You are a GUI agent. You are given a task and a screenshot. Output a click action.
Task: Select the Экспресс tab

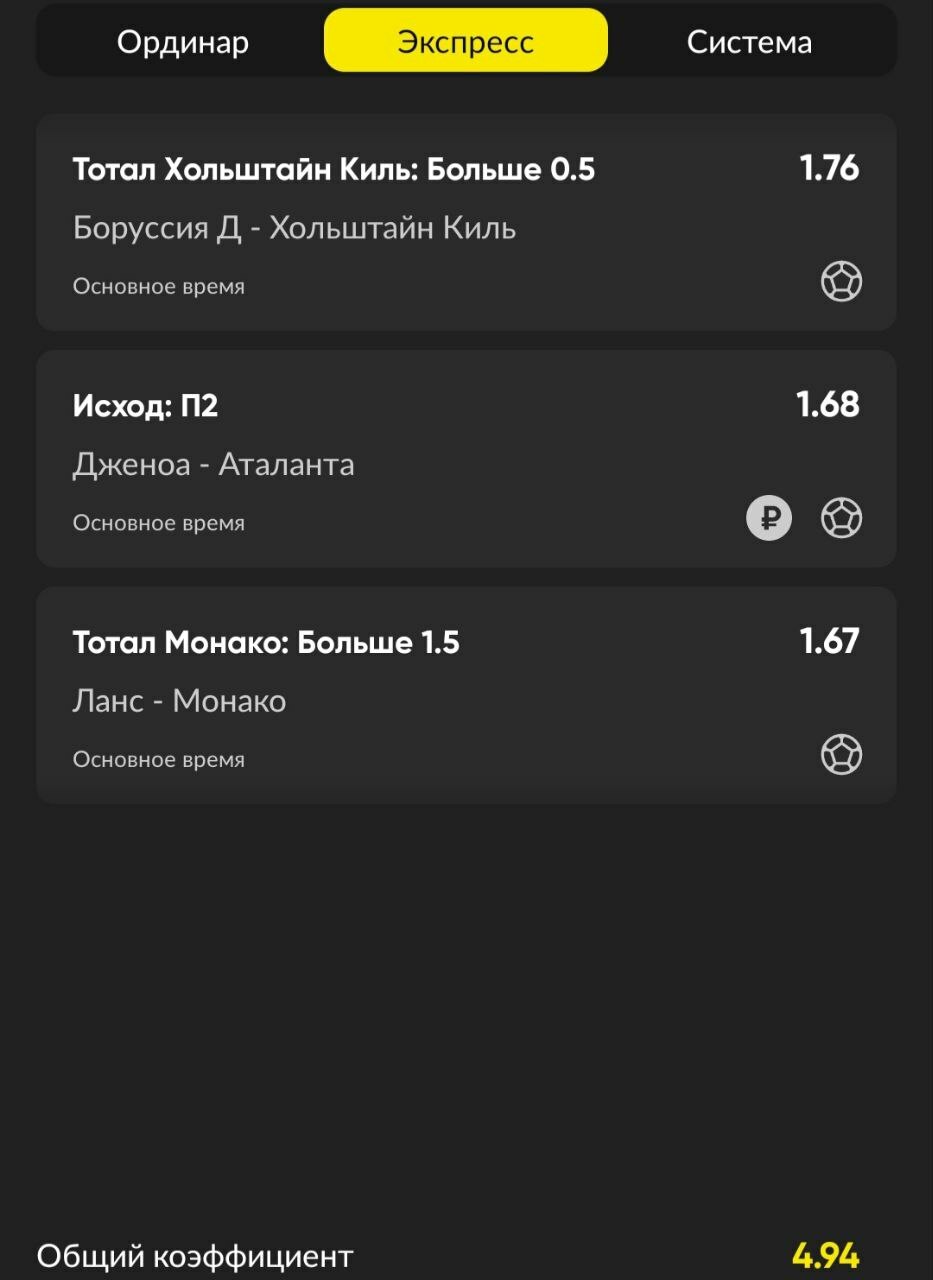pos(466,41)
